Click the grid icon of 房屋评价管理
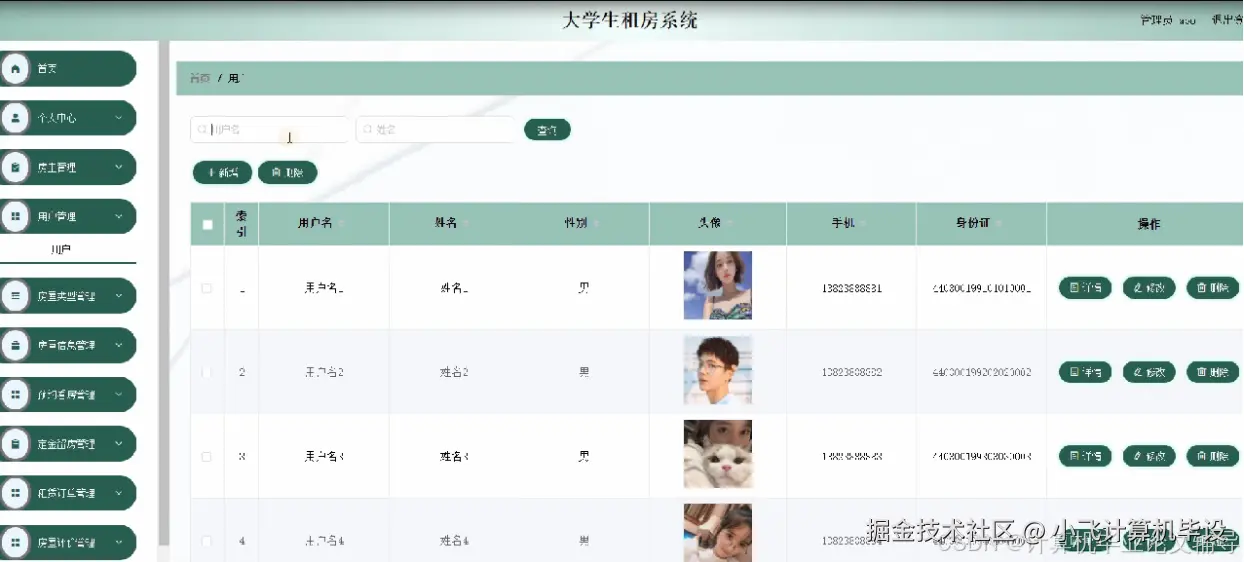The height and width of the screenshot is (562, 1244). pos(15,543)
